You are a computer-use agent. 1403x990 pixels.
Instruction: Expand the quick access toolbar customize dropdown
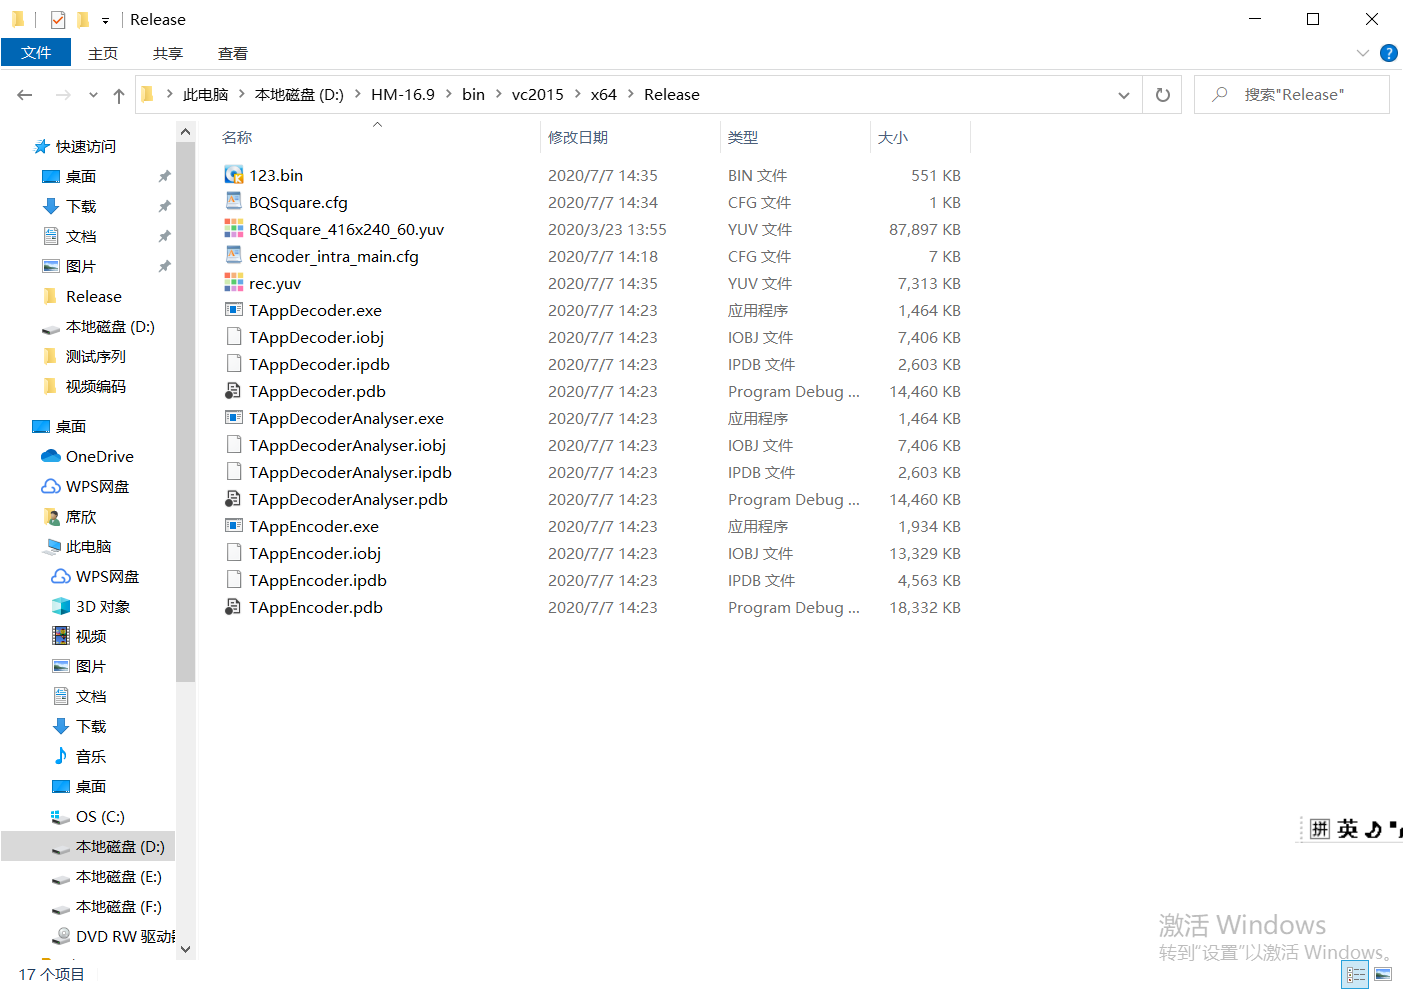coord(104,19)
